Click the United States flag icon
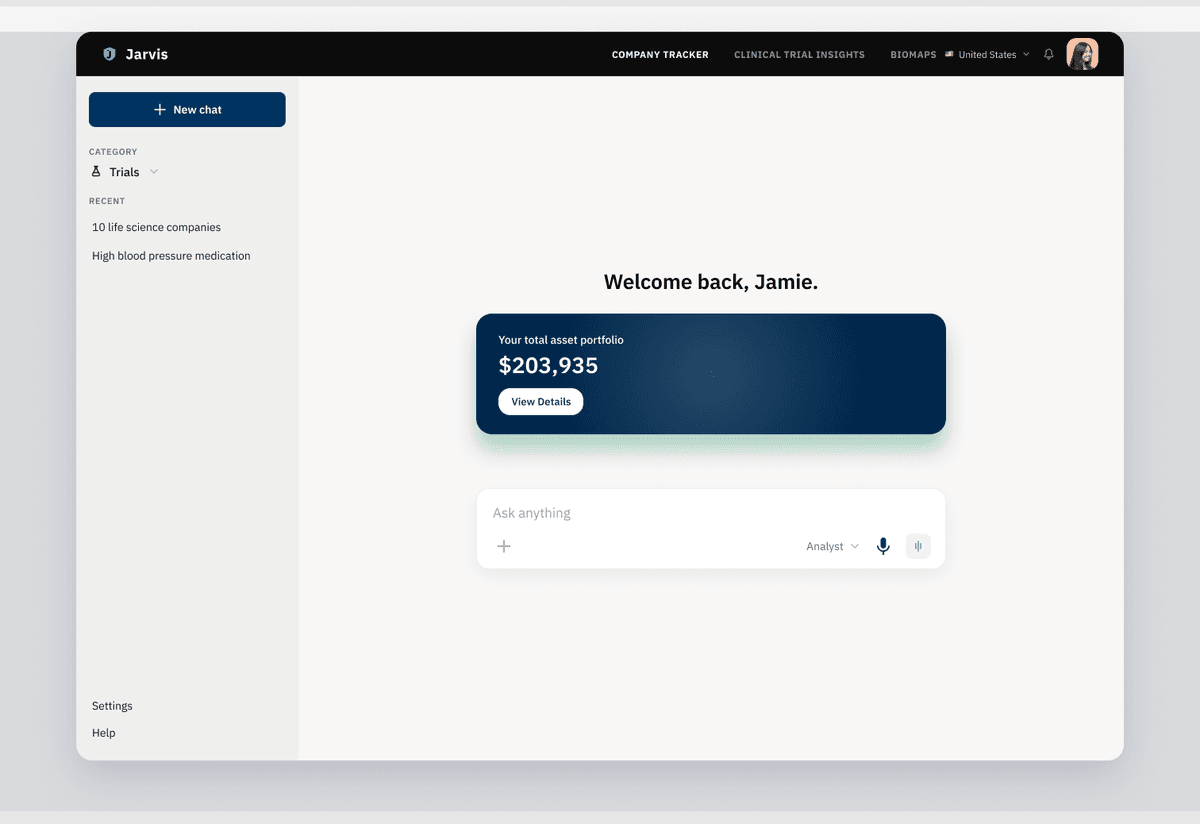This screenshot has width=1200, height=824. [949, 54]
